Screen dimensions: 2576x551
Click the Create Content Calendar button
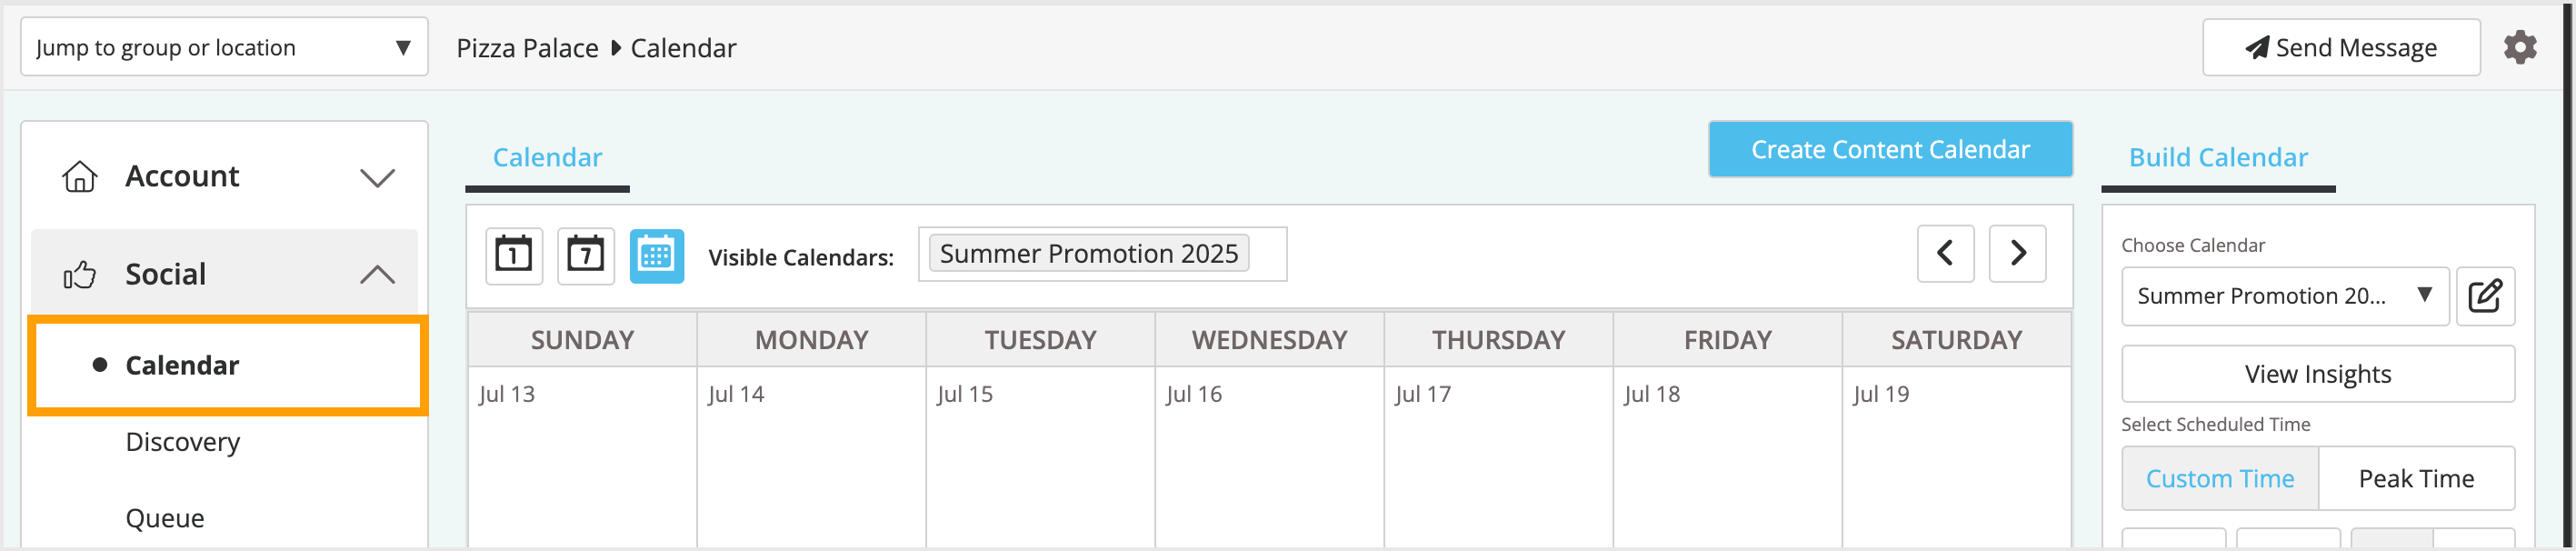pos(1890,149)
